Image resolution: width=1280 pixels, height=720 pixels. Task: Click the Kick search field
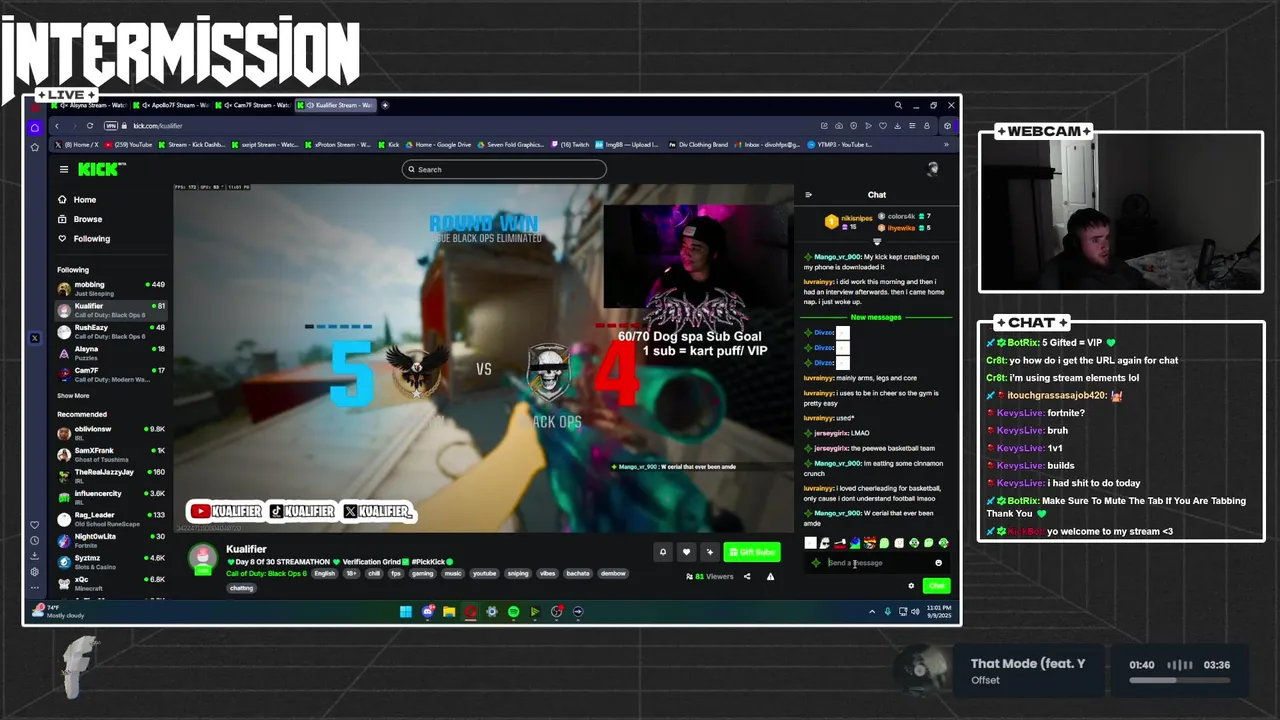click(x=504, y=169)
